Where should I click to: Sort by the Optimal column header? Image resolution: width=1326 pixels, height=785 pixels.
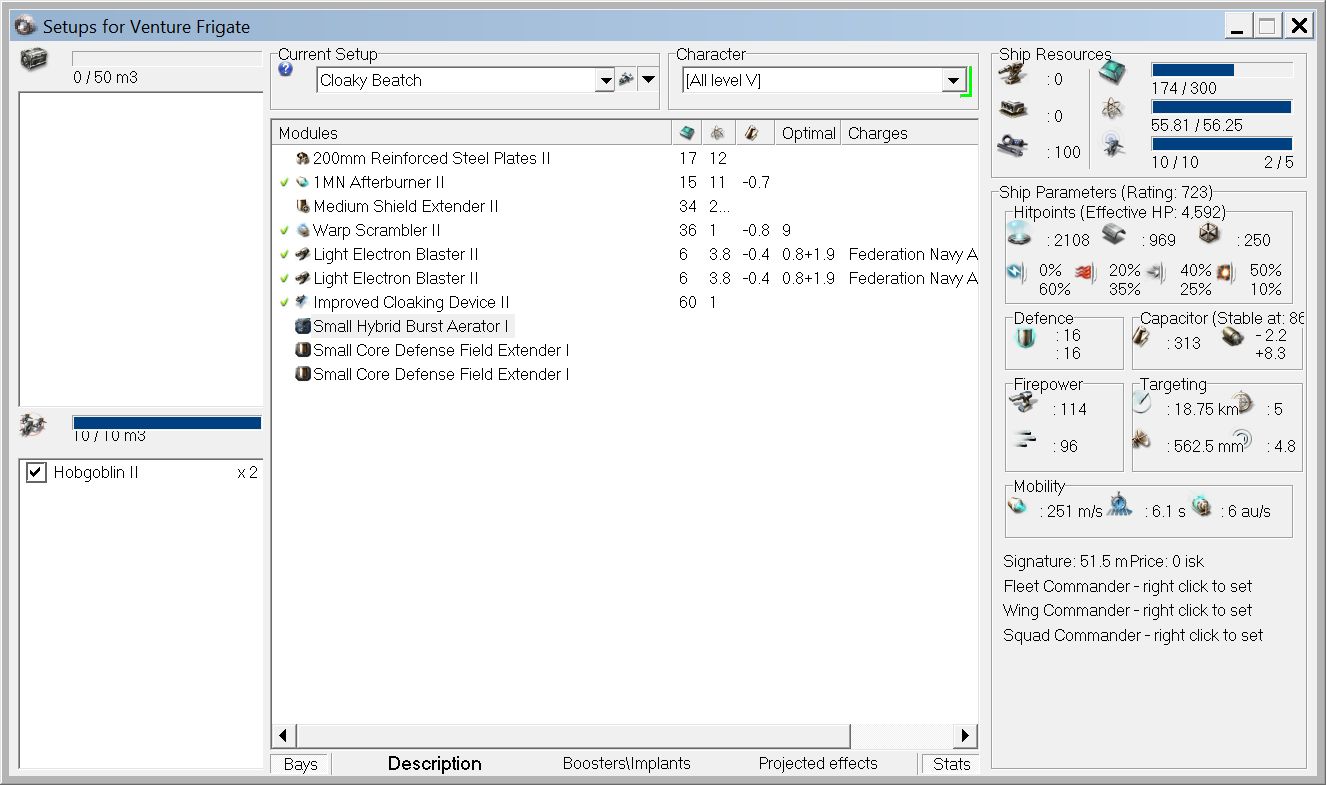pyautogui.click(x=809, y=133)
